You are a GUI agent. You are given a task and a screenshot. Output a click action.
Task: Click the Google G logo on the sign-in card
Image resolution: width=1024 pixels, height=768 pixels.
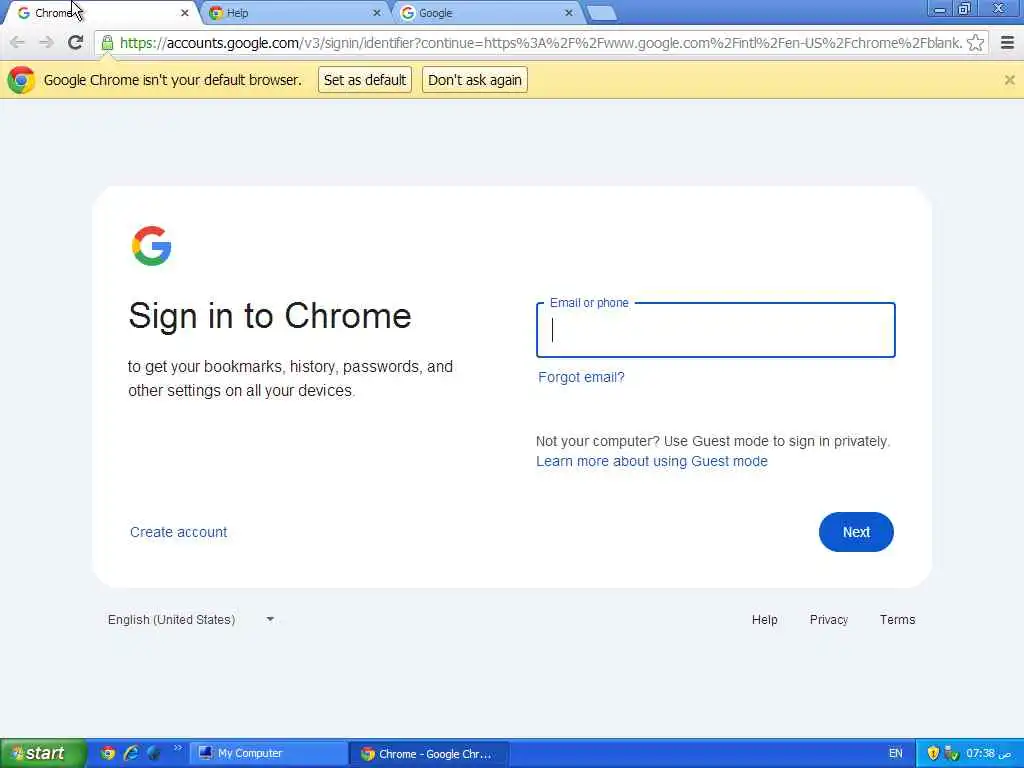coord(152,246)
